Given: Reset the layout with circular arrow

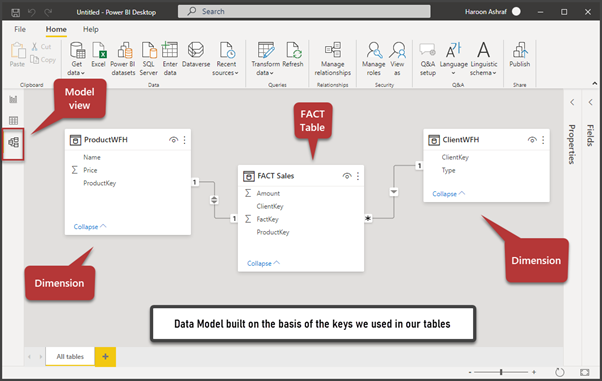Looking at the screenshot, I should [560, 372].
